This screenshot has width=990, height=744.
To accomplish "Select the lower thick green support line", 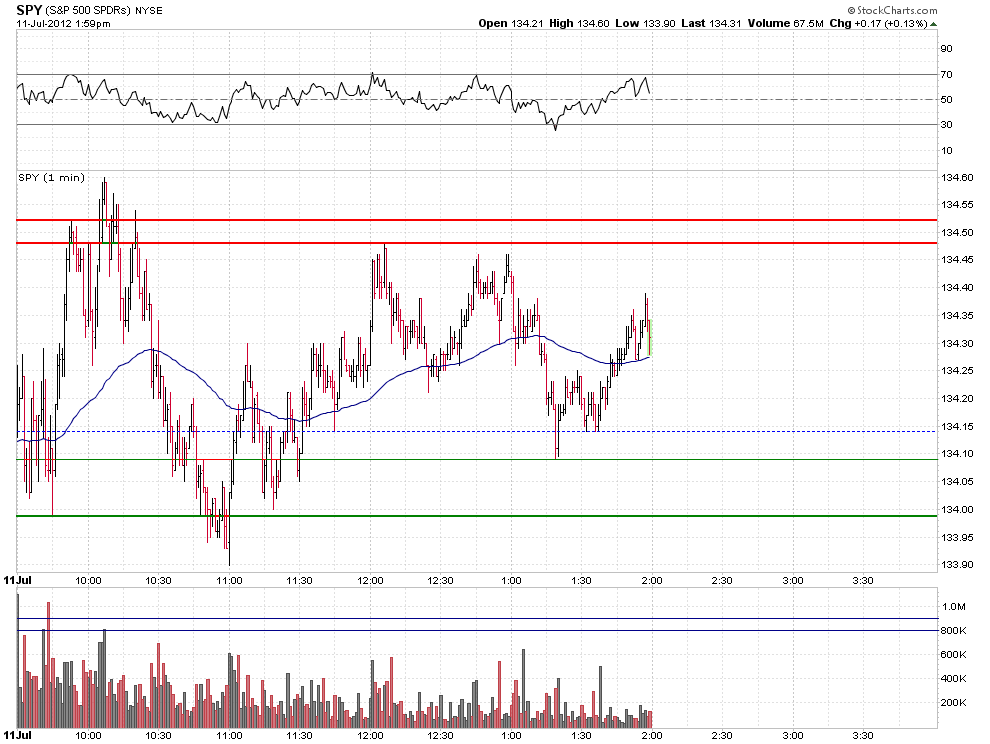I will [477, 516].
